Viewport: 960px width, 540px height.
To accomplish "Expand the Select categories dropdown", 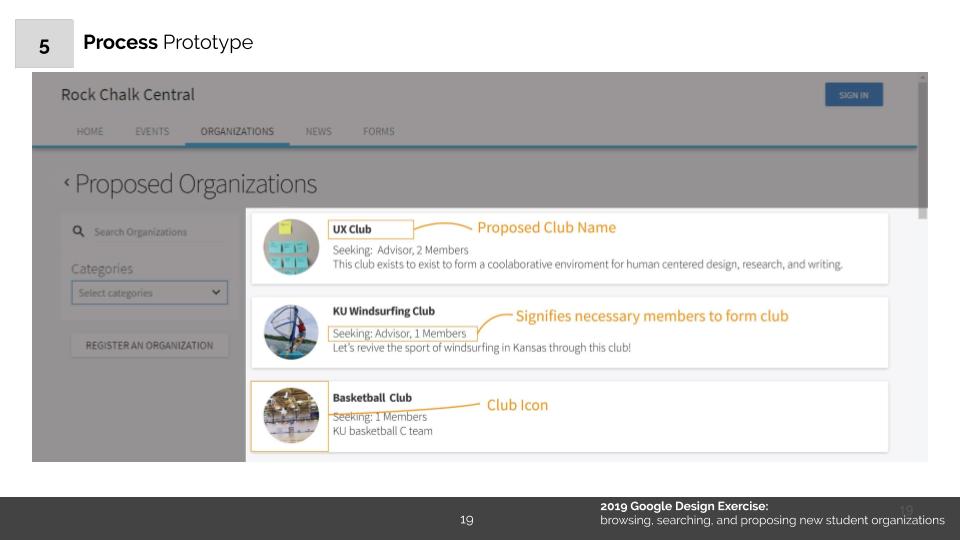I will coord(149,293).
